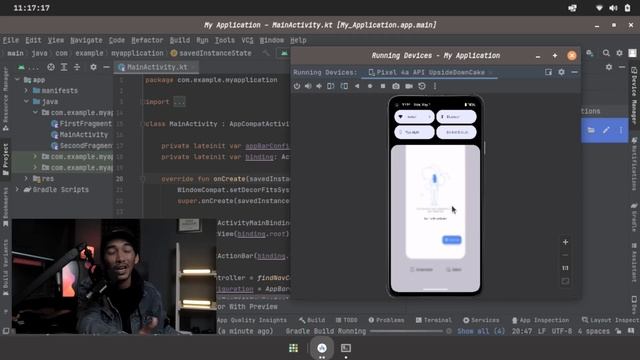Open the Refactor menu
This screenshot has height=360, width=640.
pos(147,40)
